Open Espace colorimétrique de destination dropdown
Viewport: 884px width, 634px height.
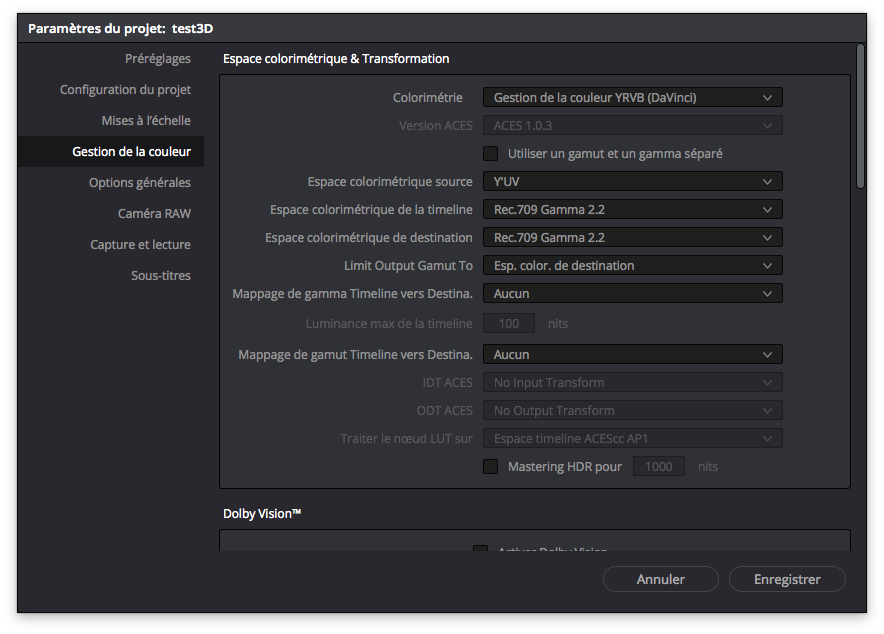[633, 237]
